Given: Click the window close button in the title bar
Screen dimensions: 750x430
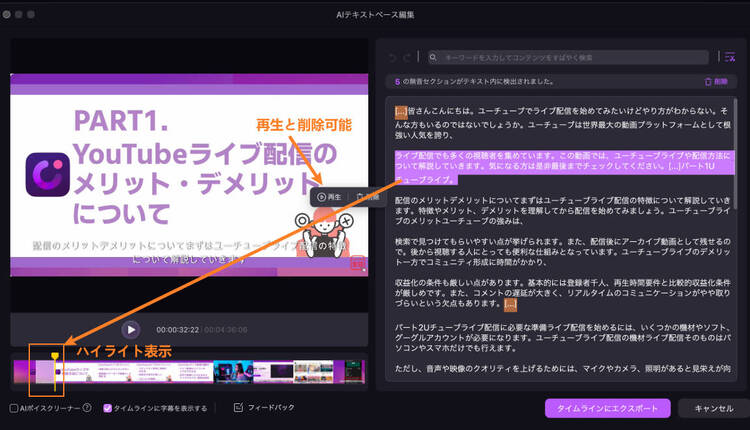Looking at the screenshot, I should (x=7, y=14).
